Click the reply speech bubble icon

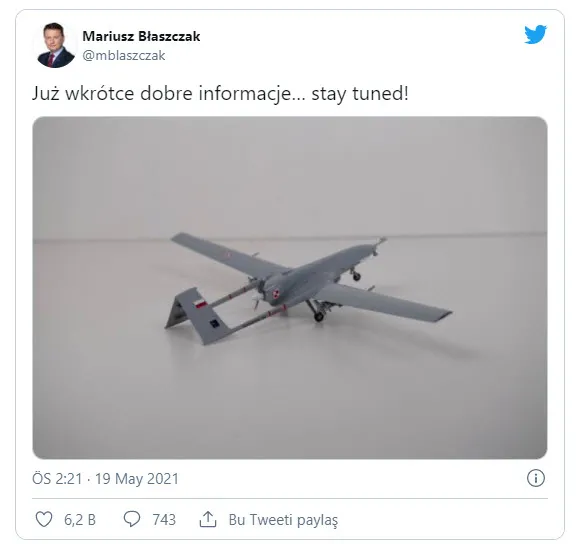(x=132, y=519)
